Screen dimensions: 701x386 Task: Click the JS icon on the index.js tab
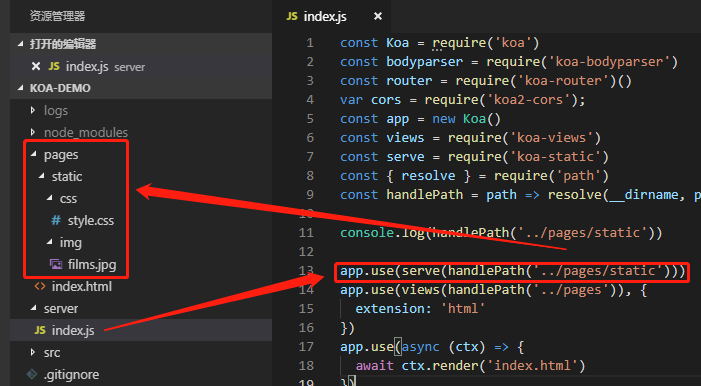tap(292, 17)
